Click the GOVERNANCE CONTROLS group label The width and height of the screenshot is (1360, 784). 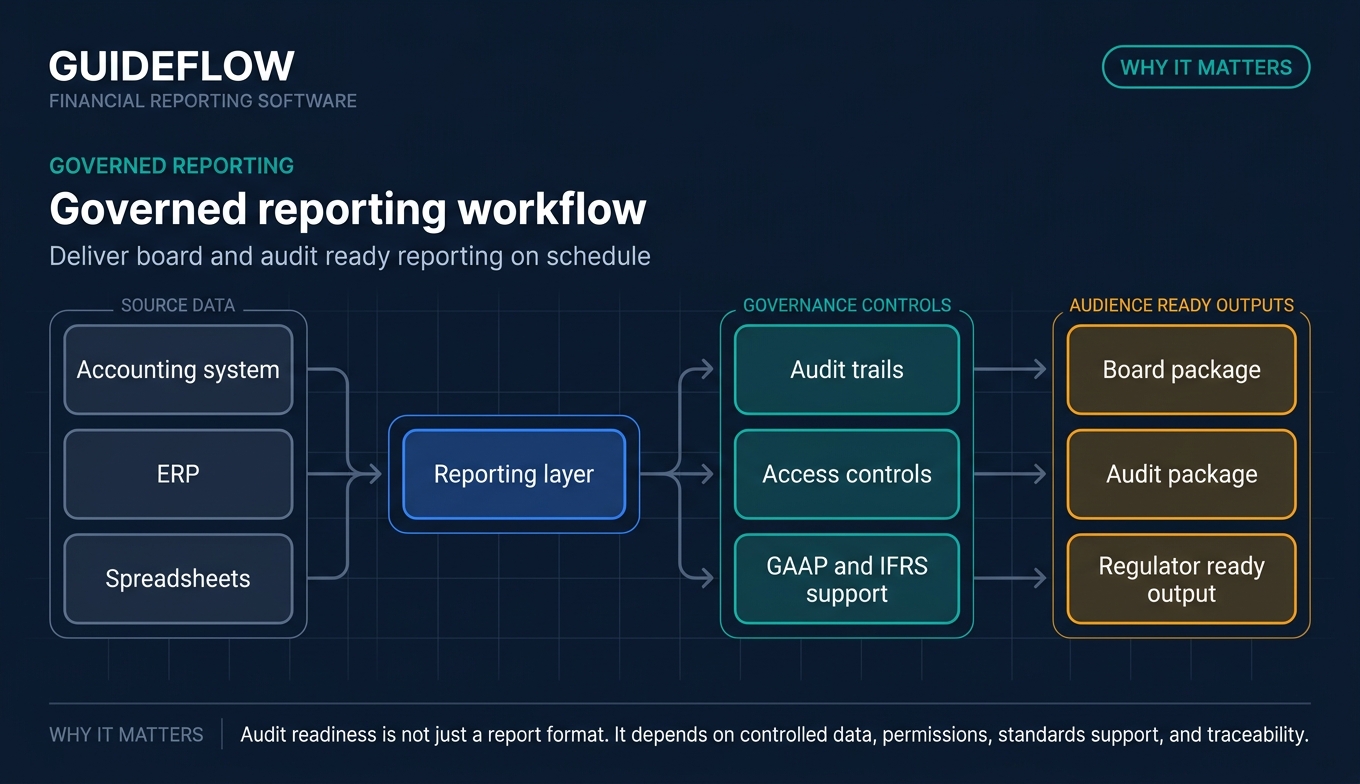coord(847,305)
